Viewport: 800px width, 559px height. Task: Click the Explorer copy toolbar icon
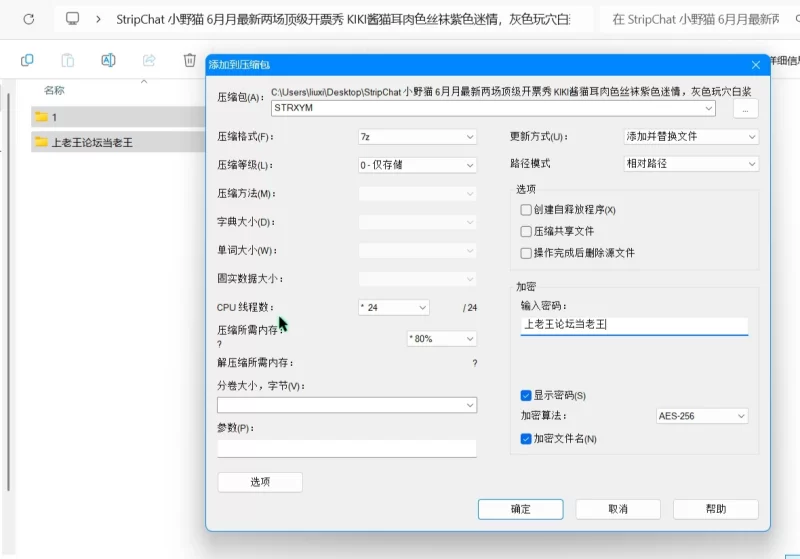(27, 60)
